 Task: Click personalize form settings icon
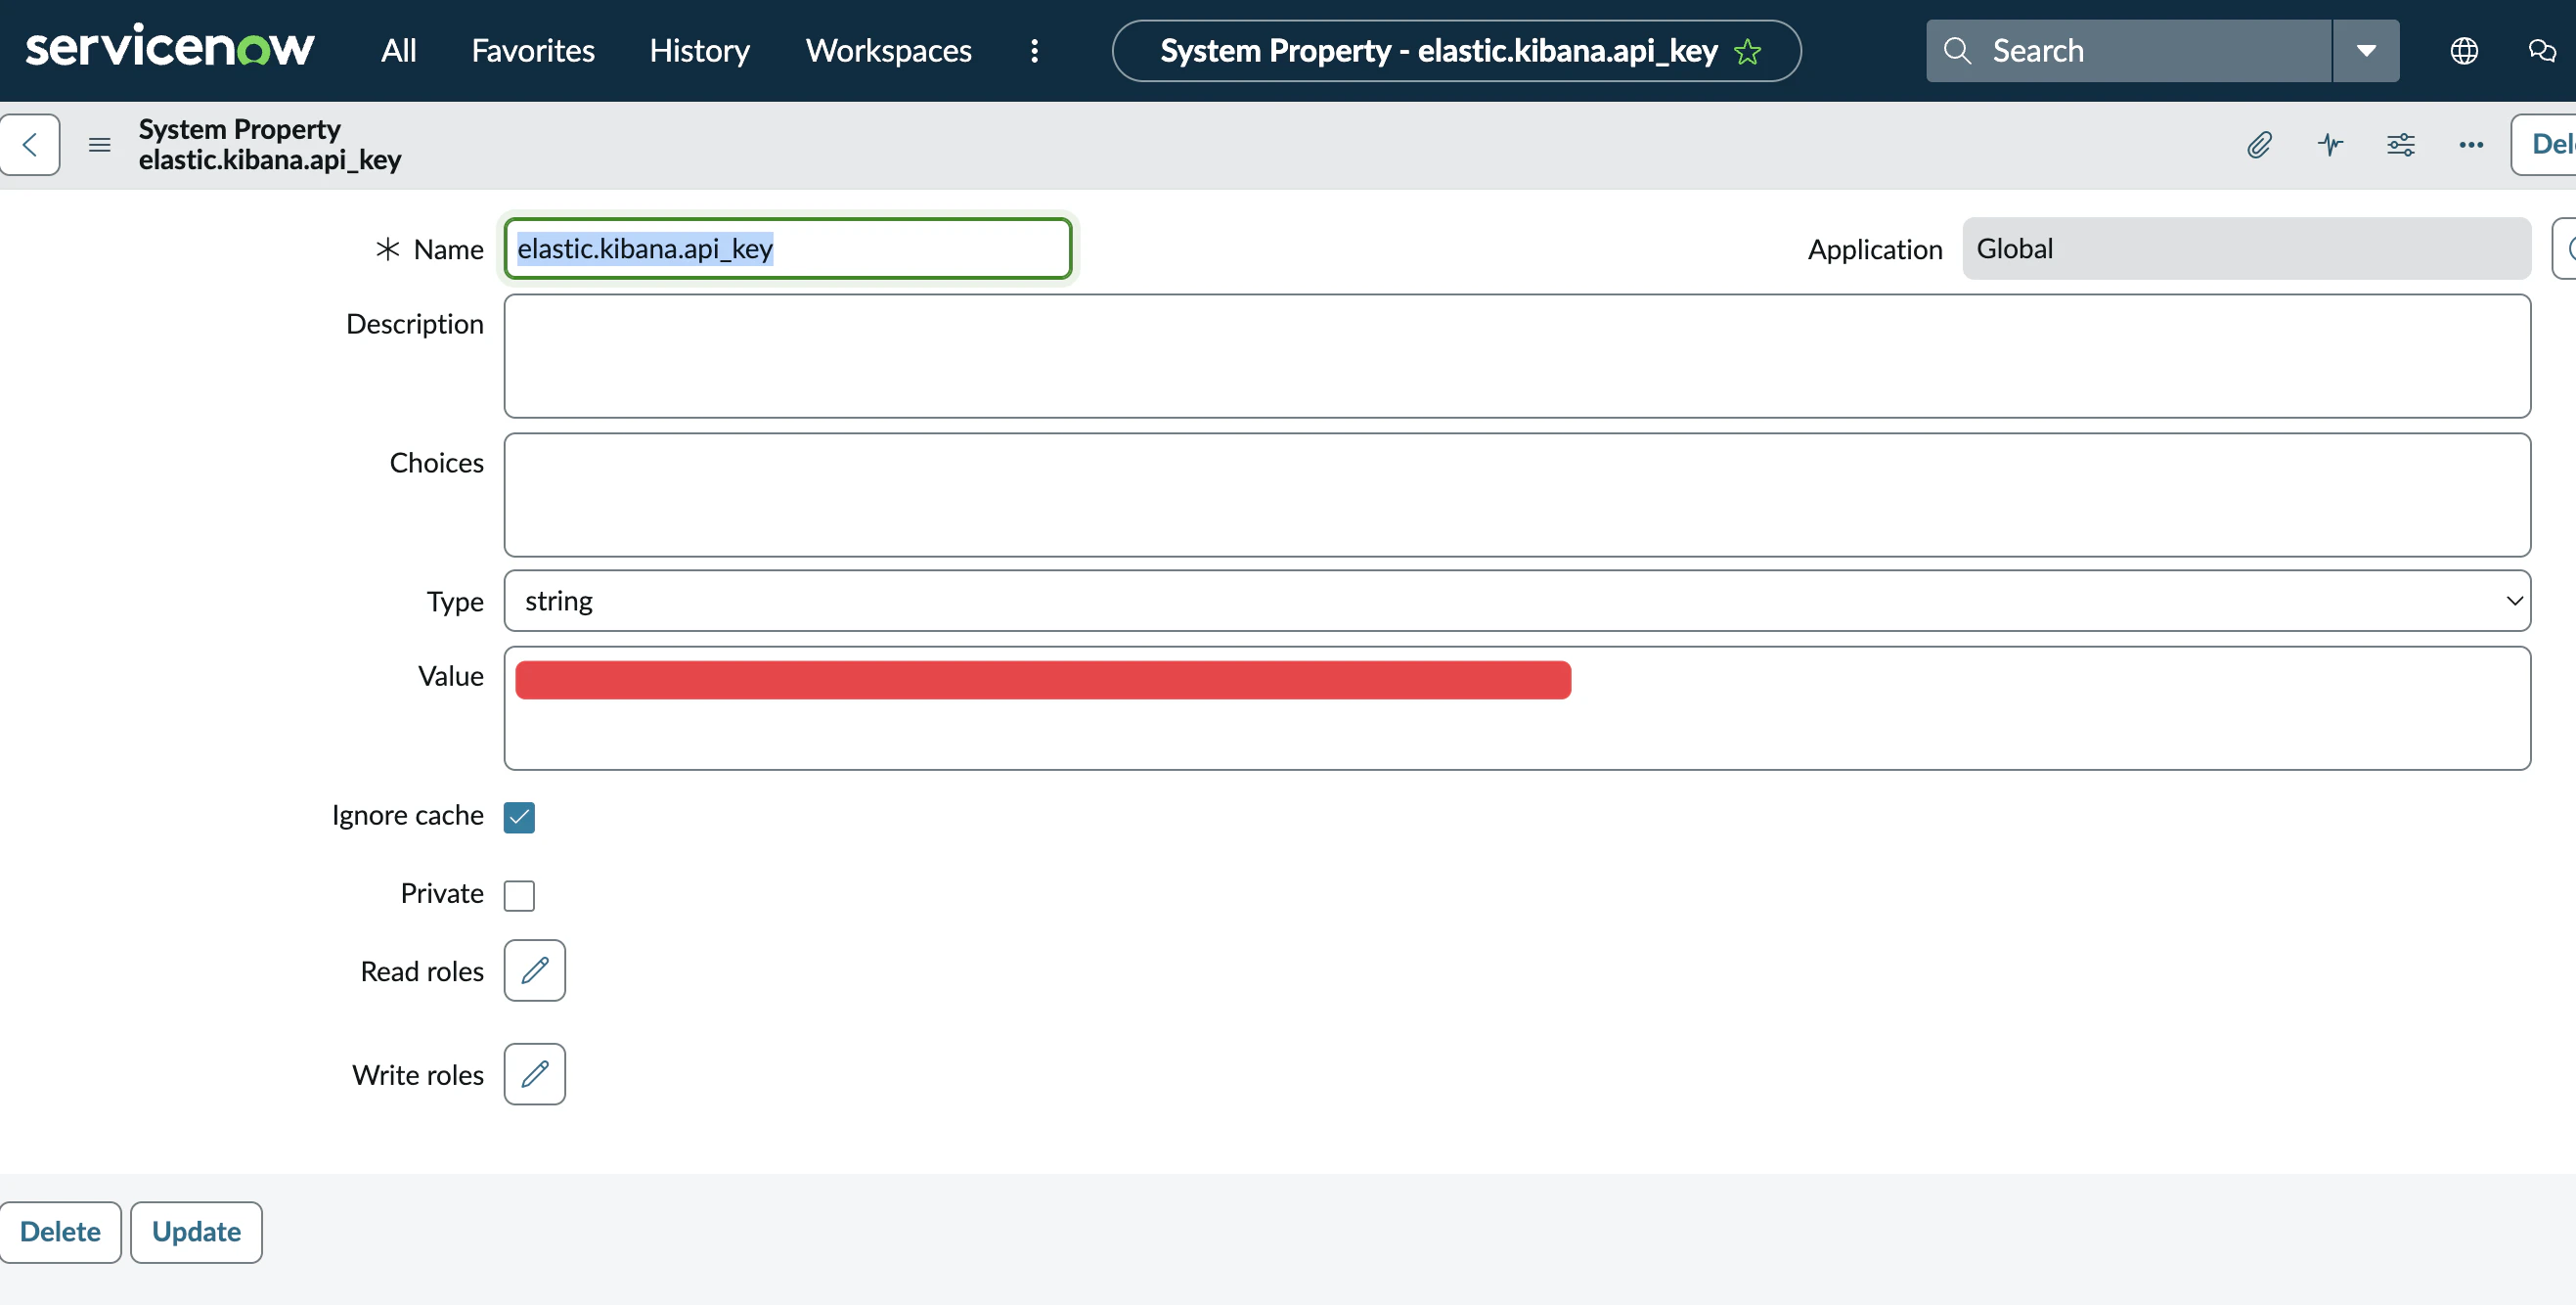click(x=2400, y=145)
